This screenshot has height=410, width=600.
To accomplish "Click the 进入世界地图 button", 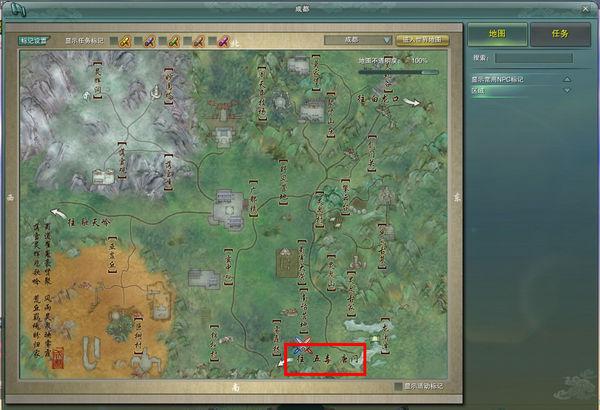I will click(423, 41).
